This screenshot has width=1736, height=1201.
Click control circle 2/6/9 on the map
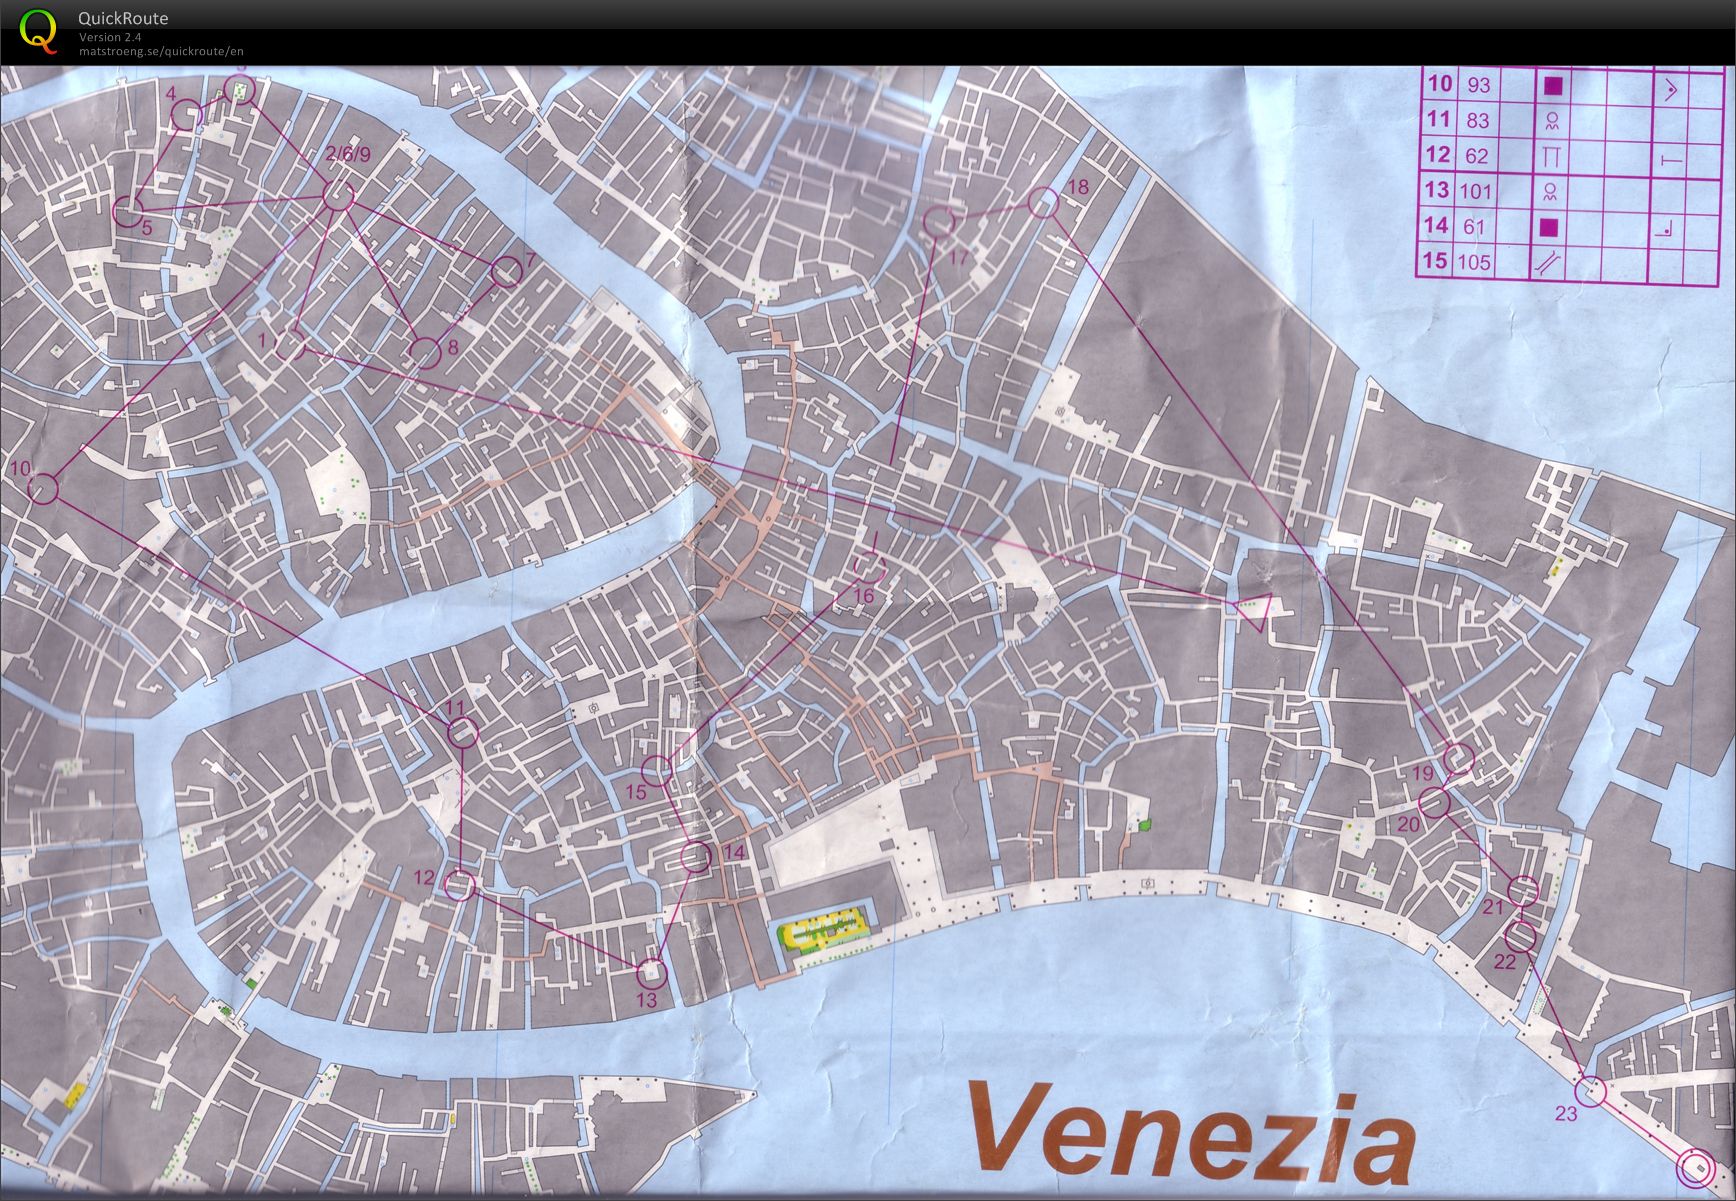338,196
